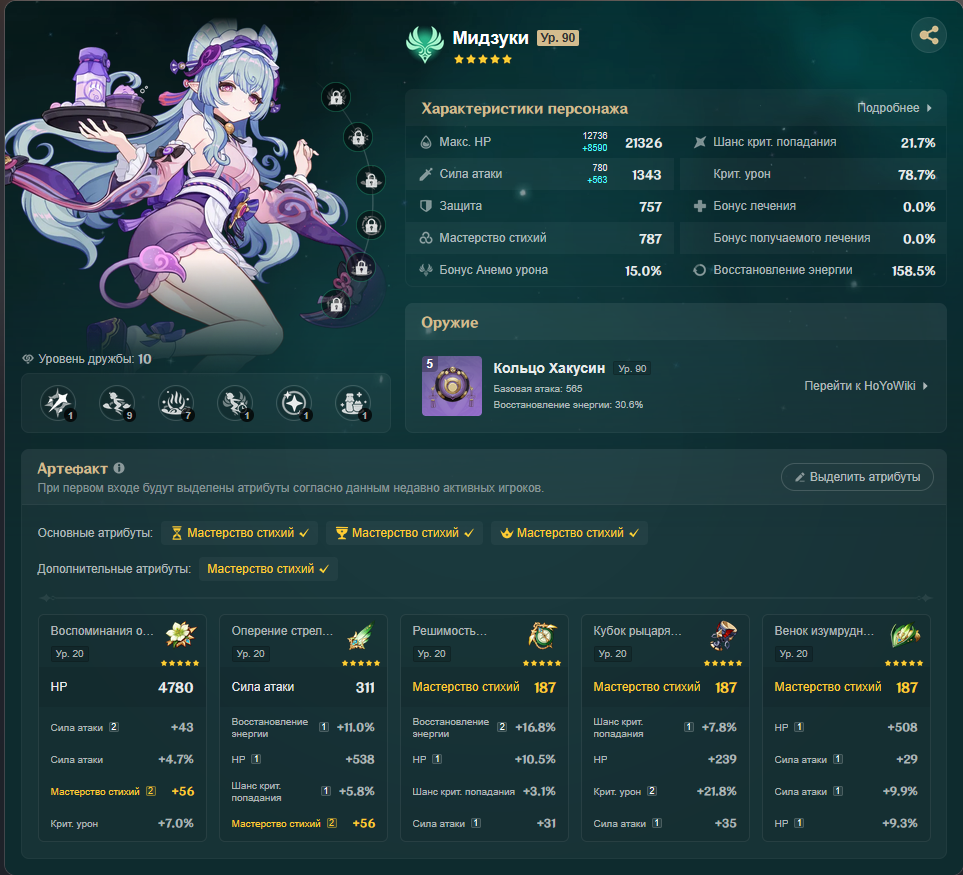
Task: Open the talent icon with level 9 badge
Action: point(117,403)
